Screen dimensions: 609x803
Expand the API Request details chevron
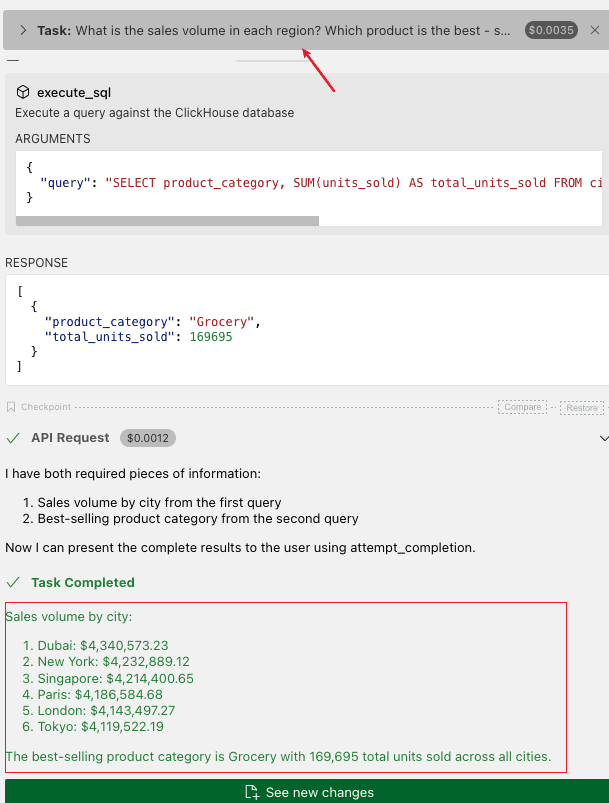pos(604,438)
